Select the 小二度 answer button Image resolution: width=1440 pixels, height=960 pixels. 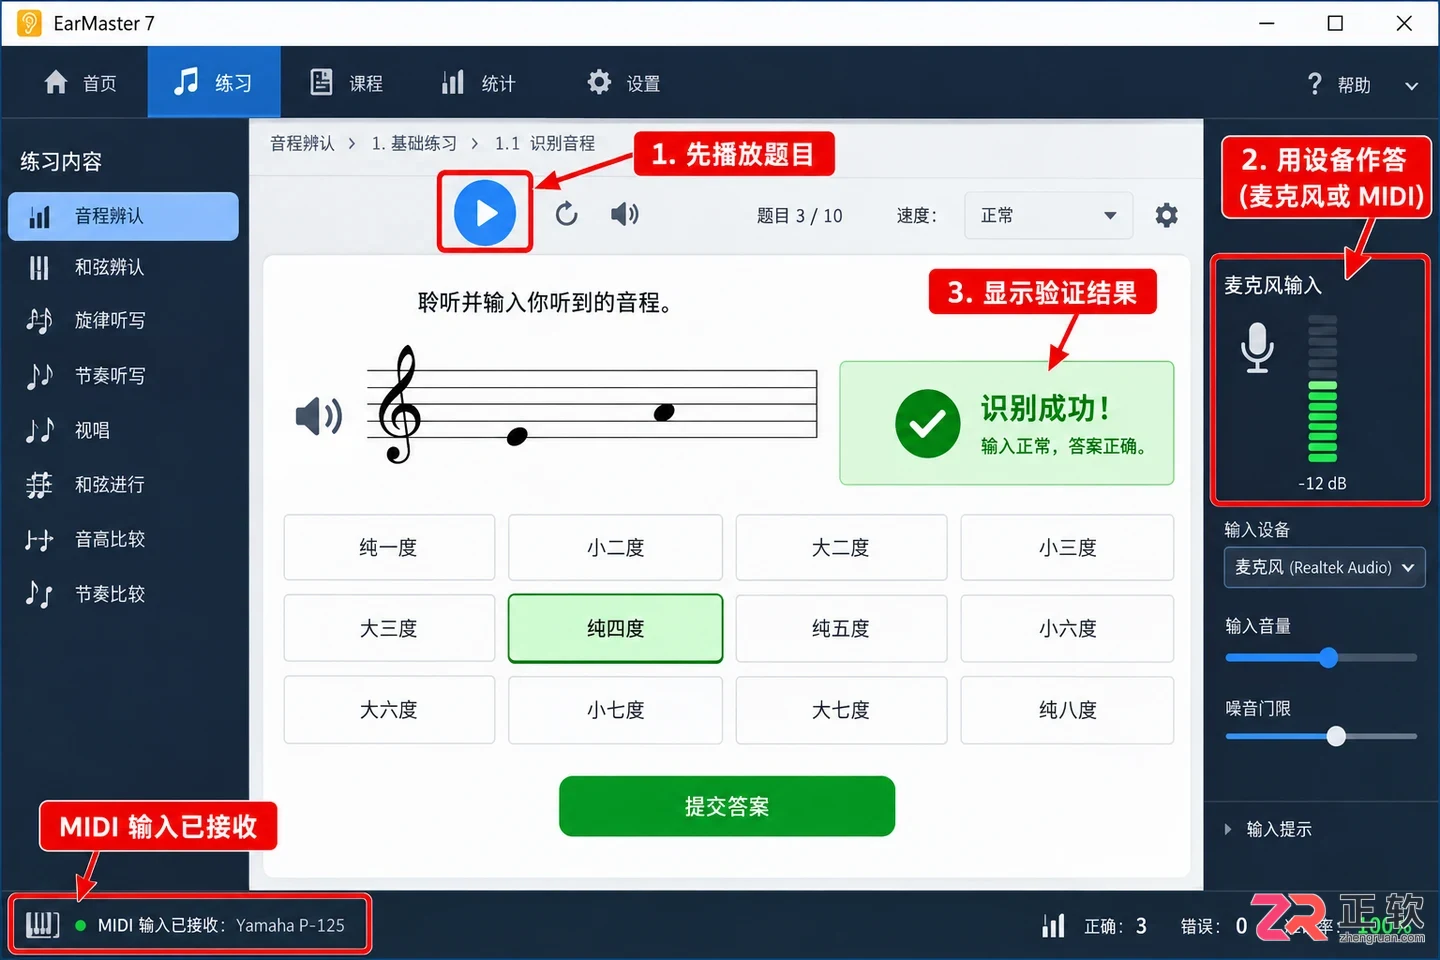click(615, 547)
